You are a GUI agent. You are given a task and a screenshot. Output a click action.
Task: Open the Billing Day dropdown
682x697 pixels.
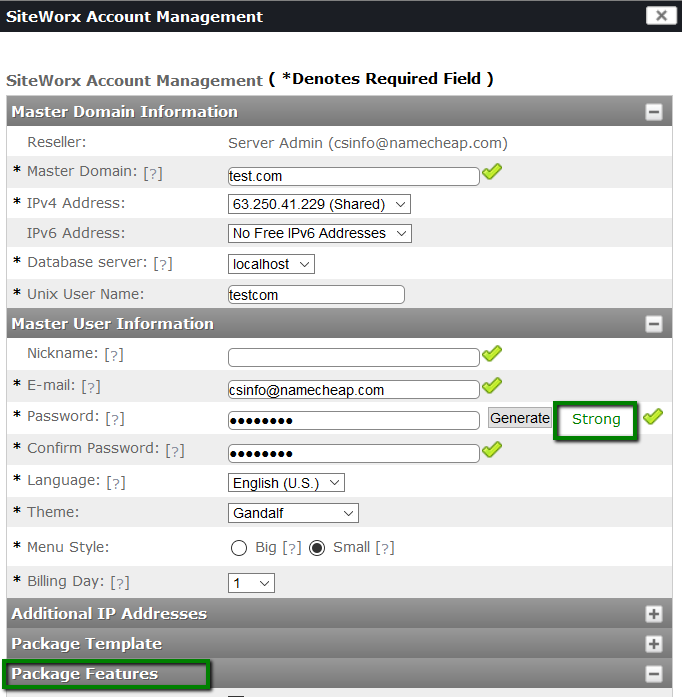tap(251, 583)
